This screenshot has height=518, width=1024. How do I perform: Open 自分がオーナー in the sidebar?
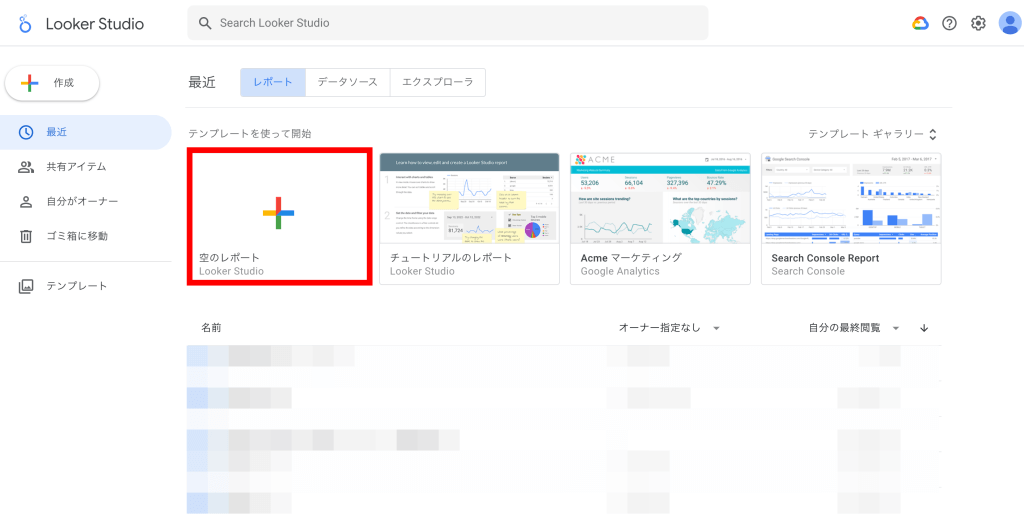(86, 201)
